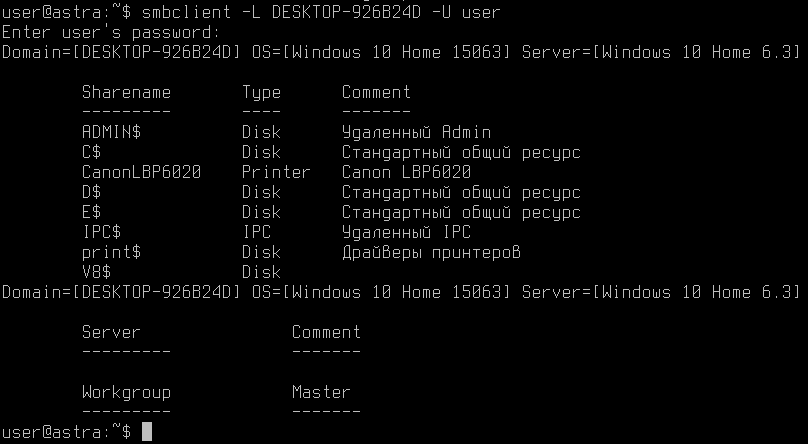Image resolution: width=808 pixels, height=444 pixels.
Task: Click the Драйверы принтеров comment text
Action: coord(431,252)
